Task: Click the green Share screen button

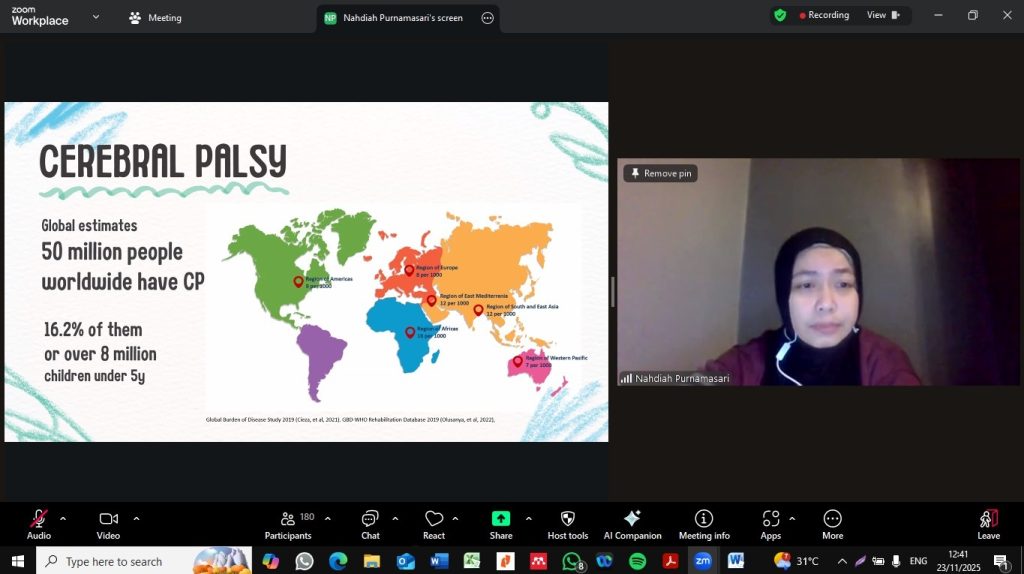Action: pyautogui.click(x=501, y=519)
